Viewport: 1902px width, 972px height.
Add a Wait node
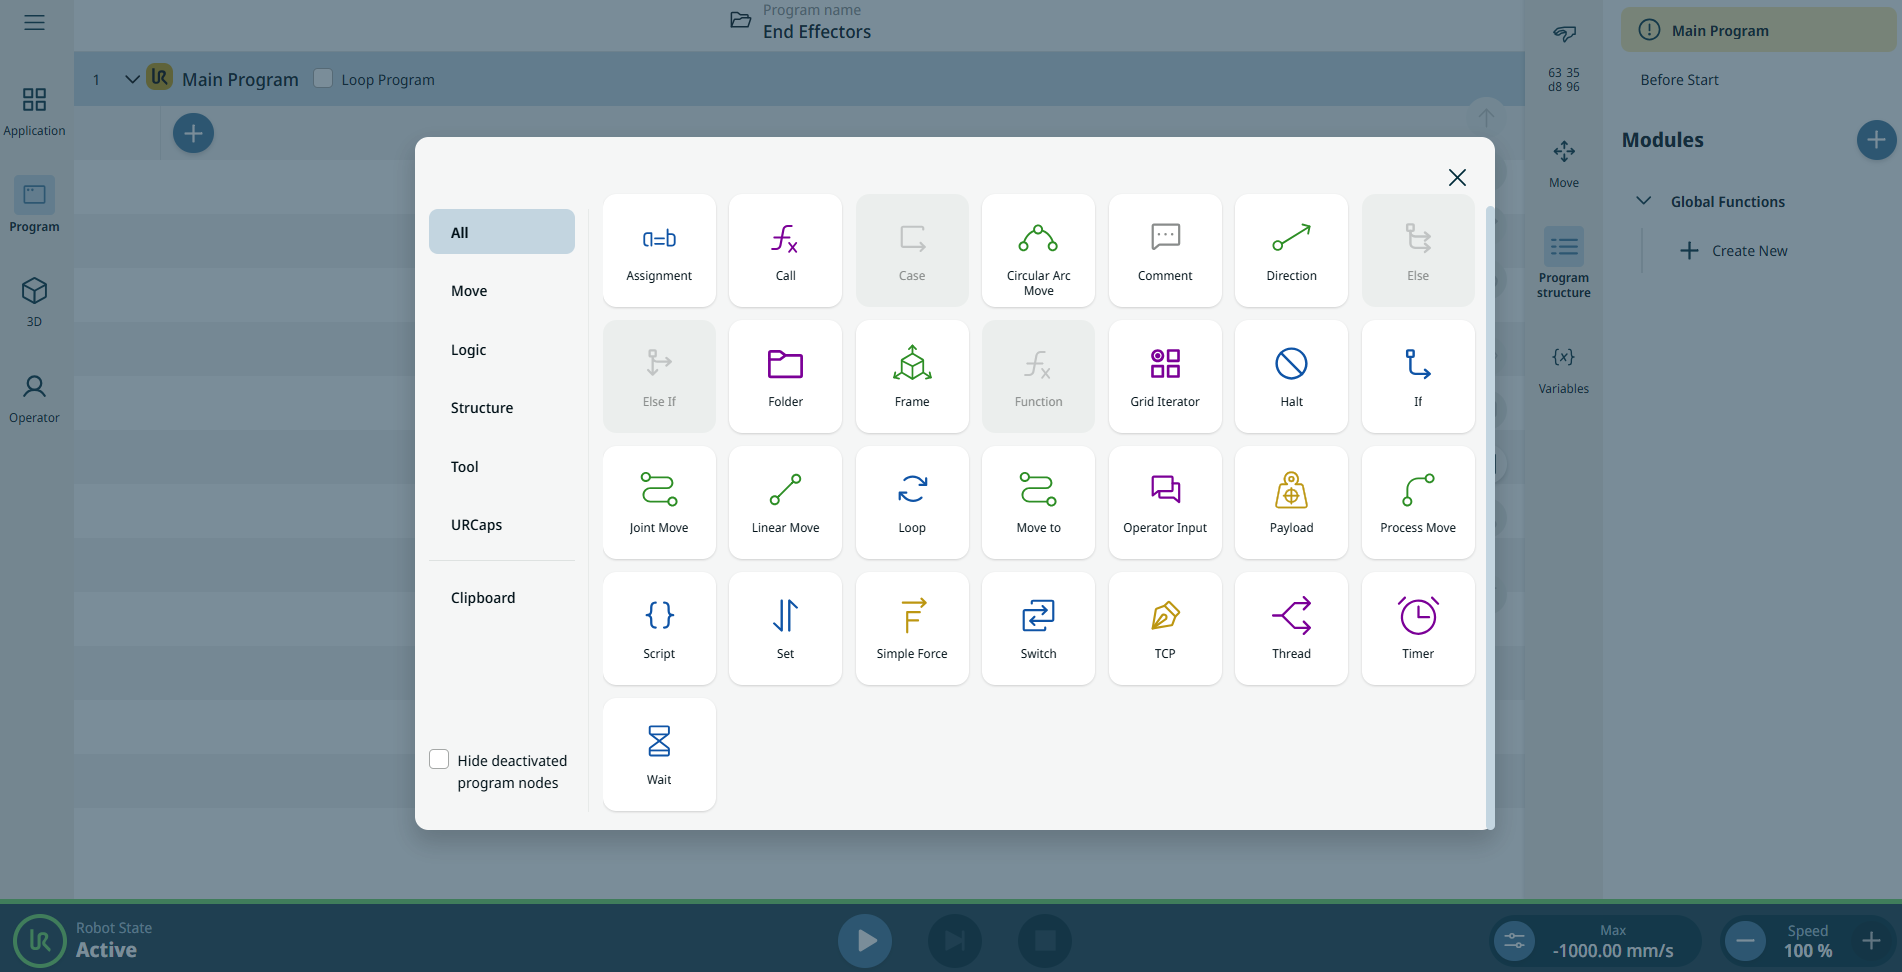pyautogui.click(x=659, y=754)
